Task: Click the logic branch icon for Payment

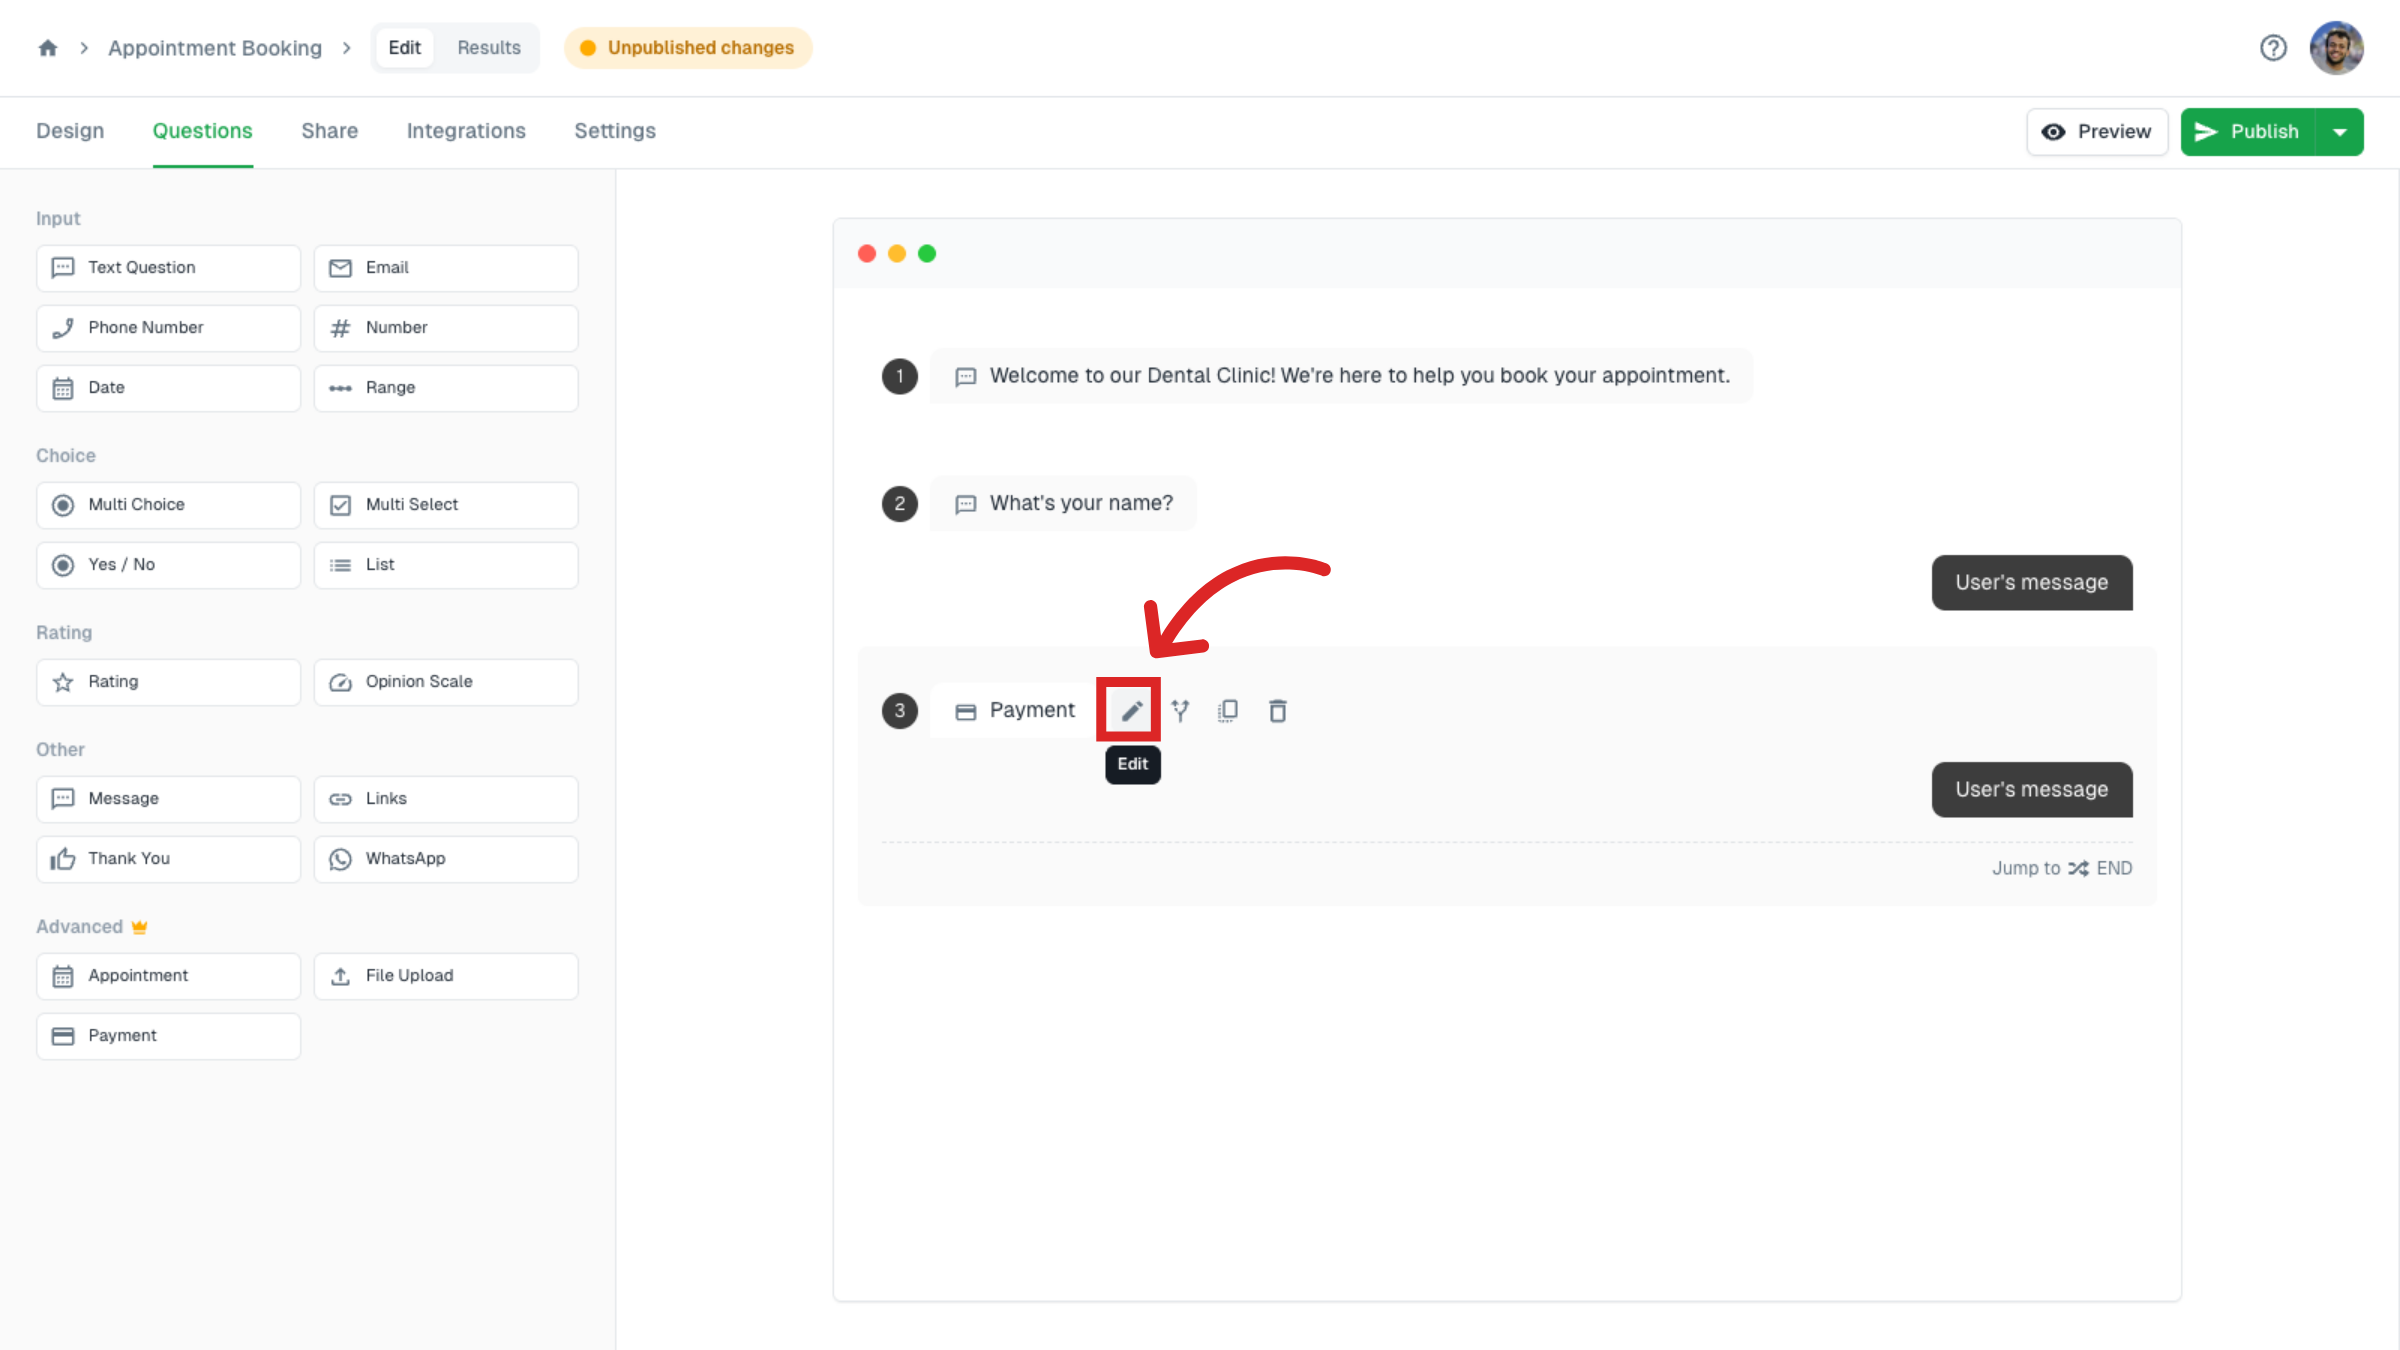Action: click(1181, 711)
